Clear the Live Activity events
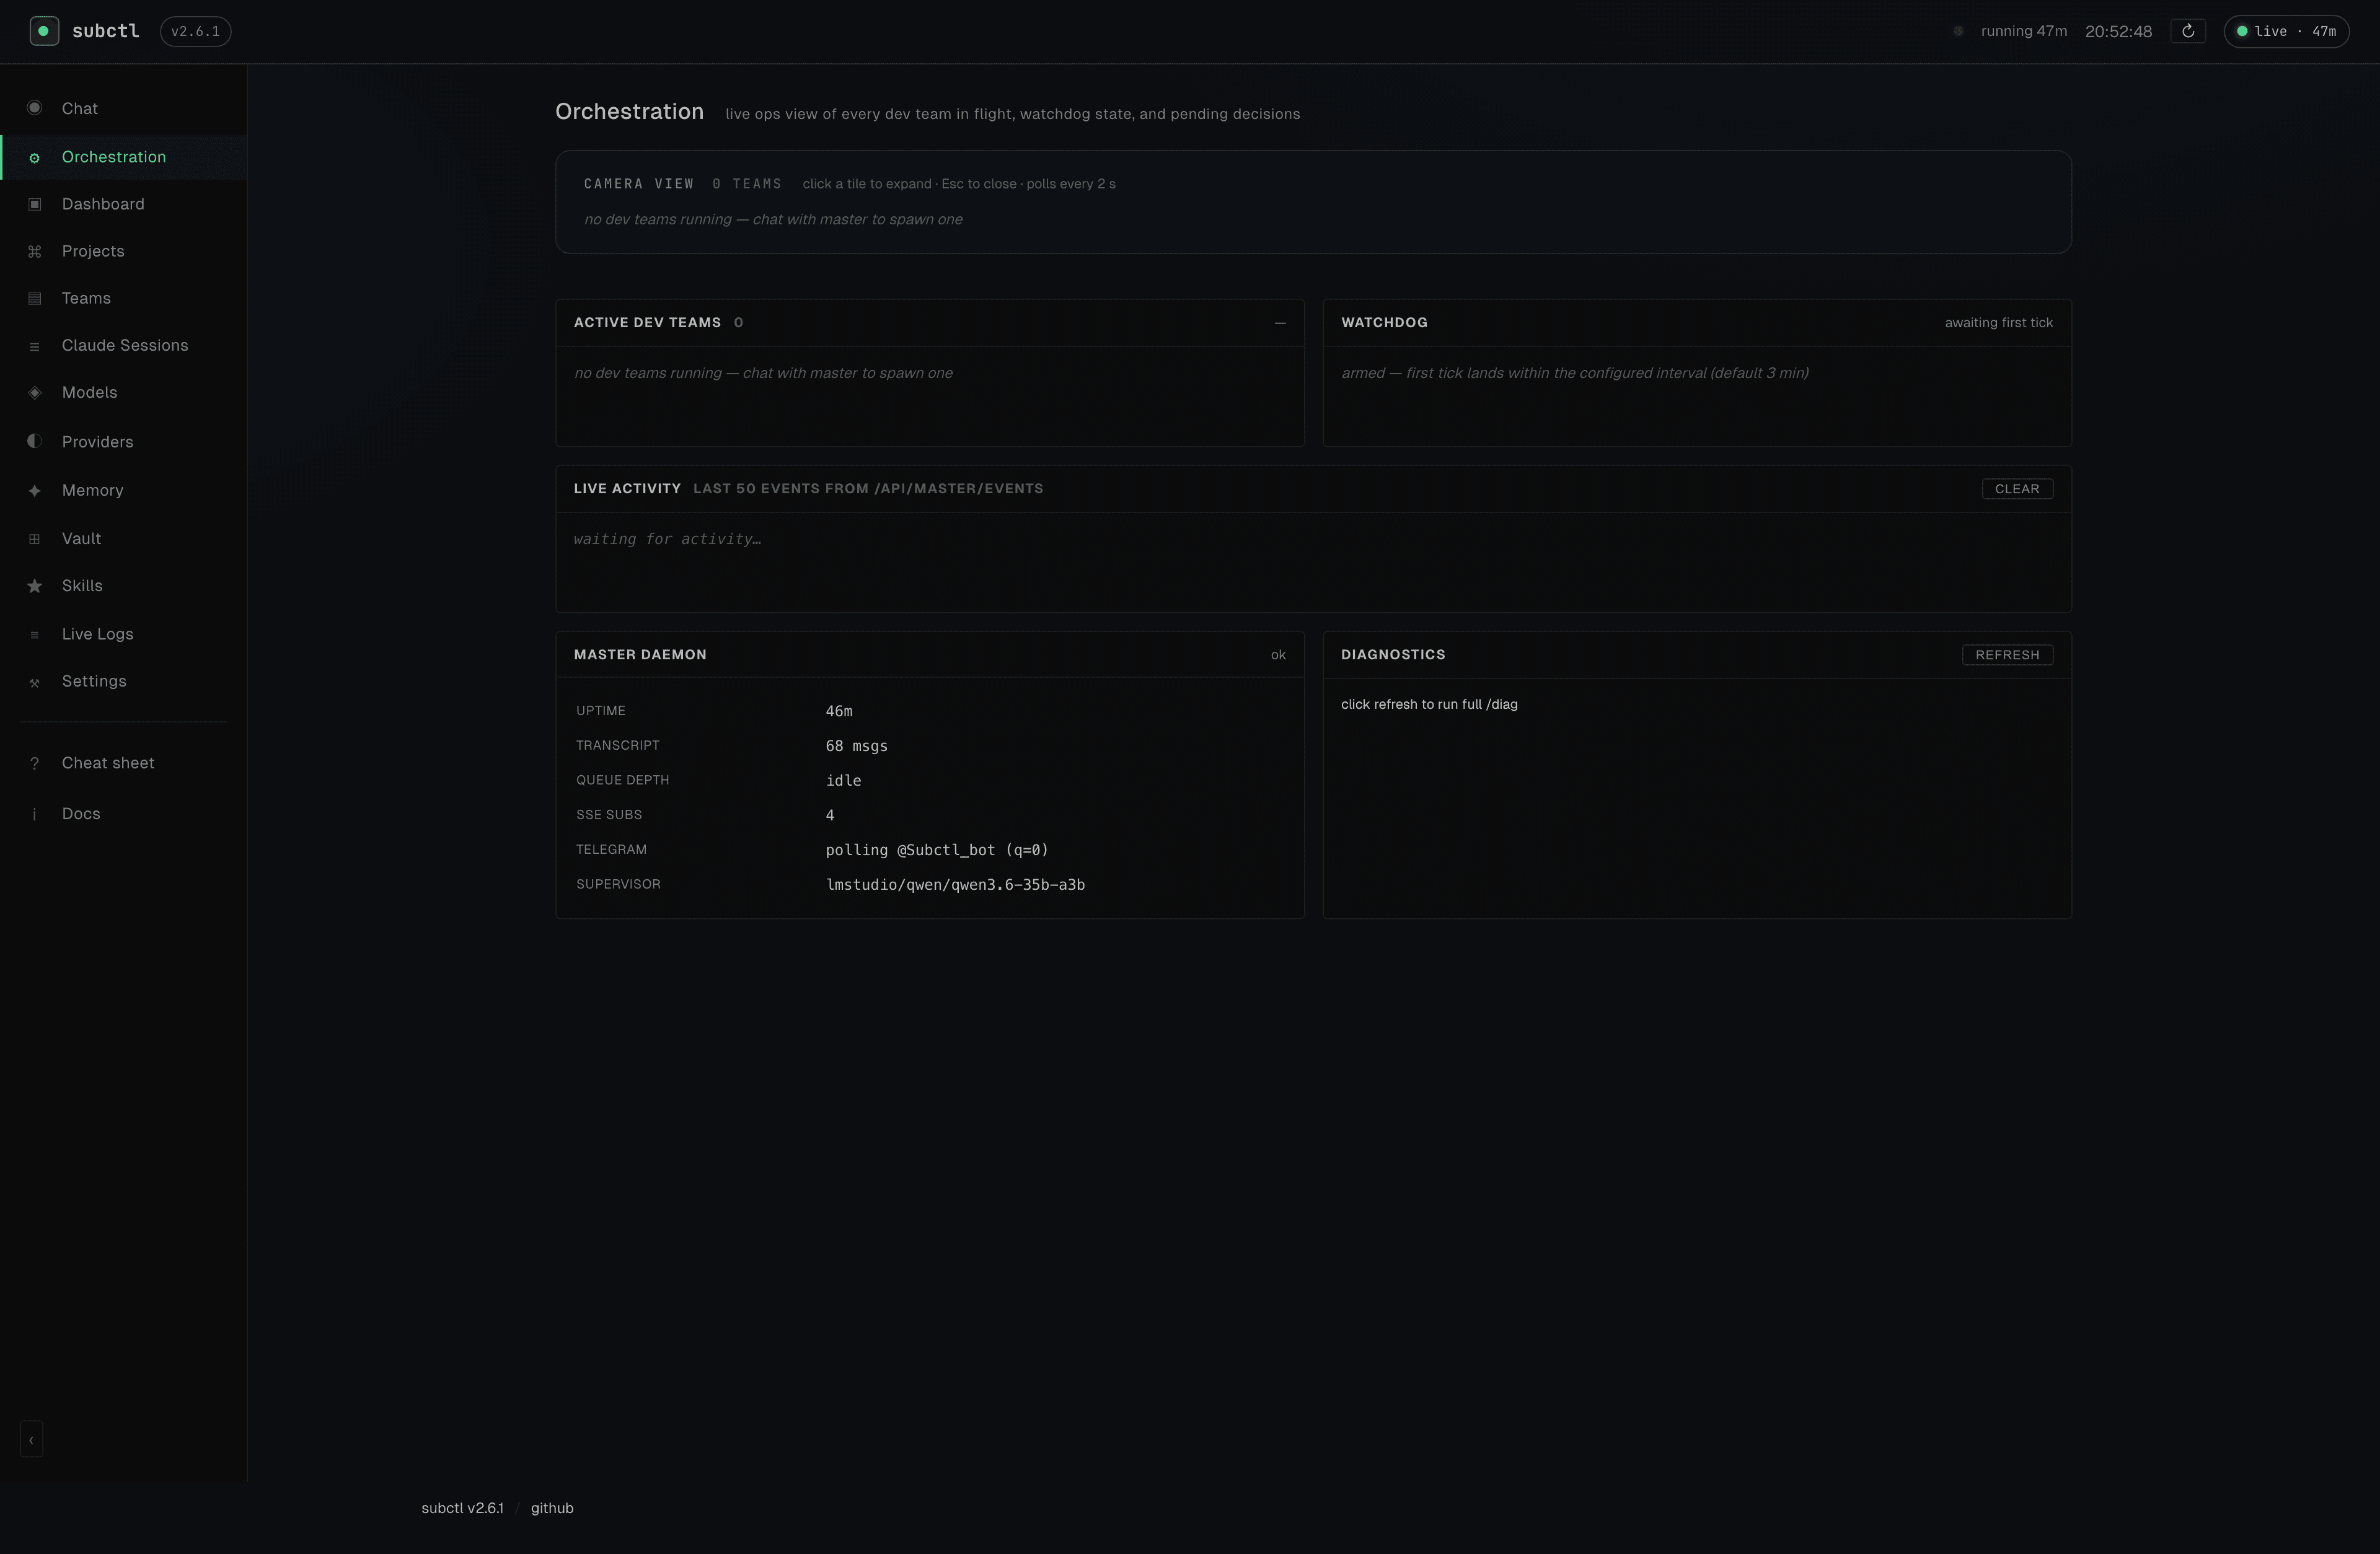2380x1554 pixels. click(x=2017, y=489)
